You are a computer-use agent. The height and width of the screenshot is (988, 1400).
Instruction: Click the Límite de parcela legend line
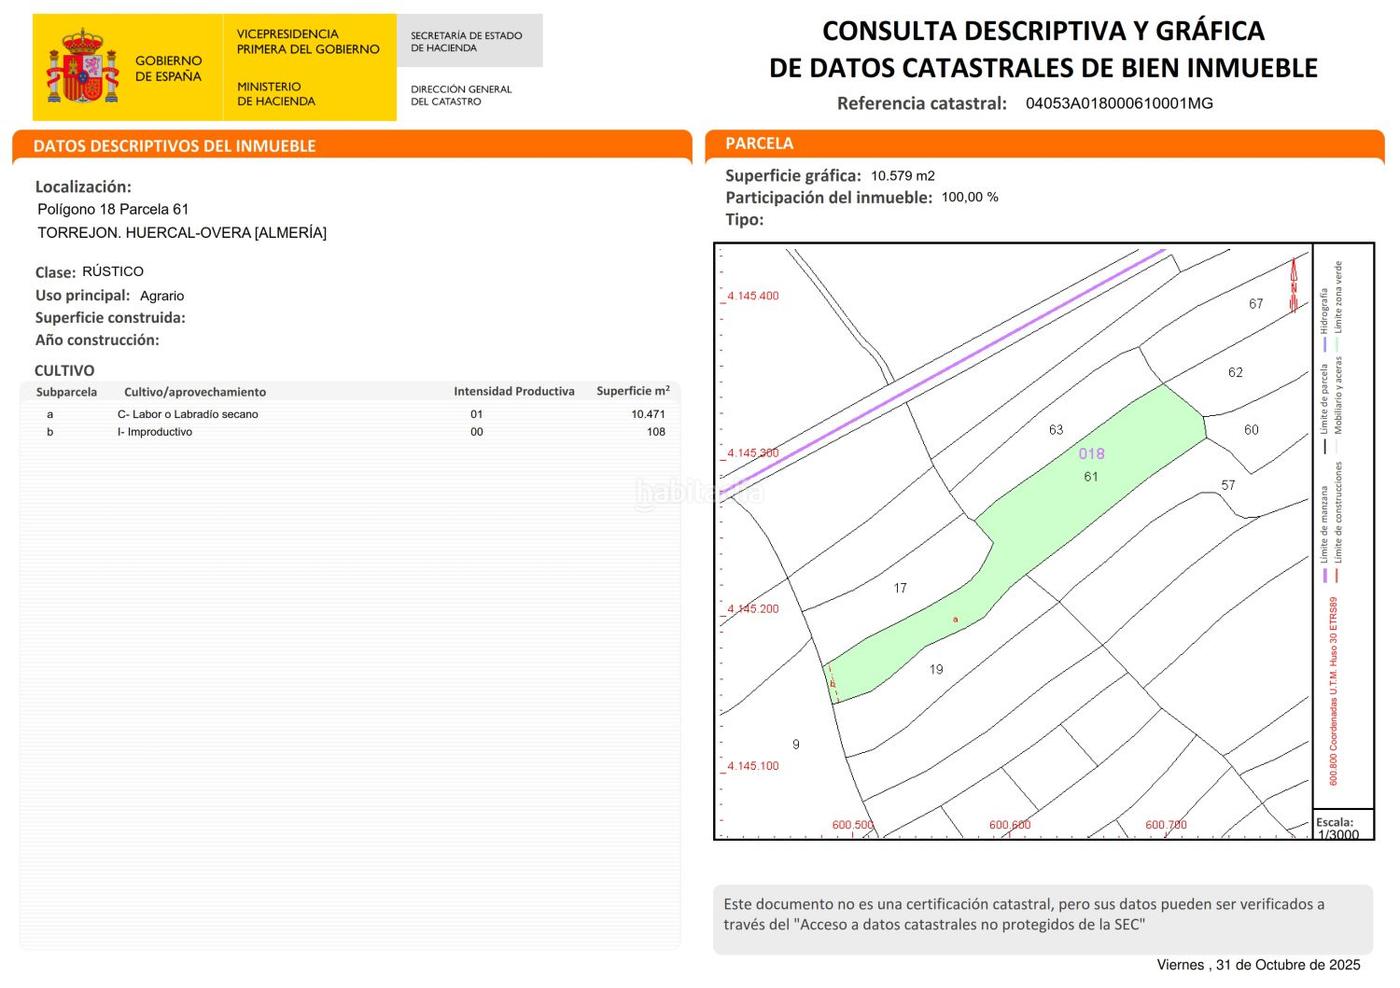point(1325,446)
